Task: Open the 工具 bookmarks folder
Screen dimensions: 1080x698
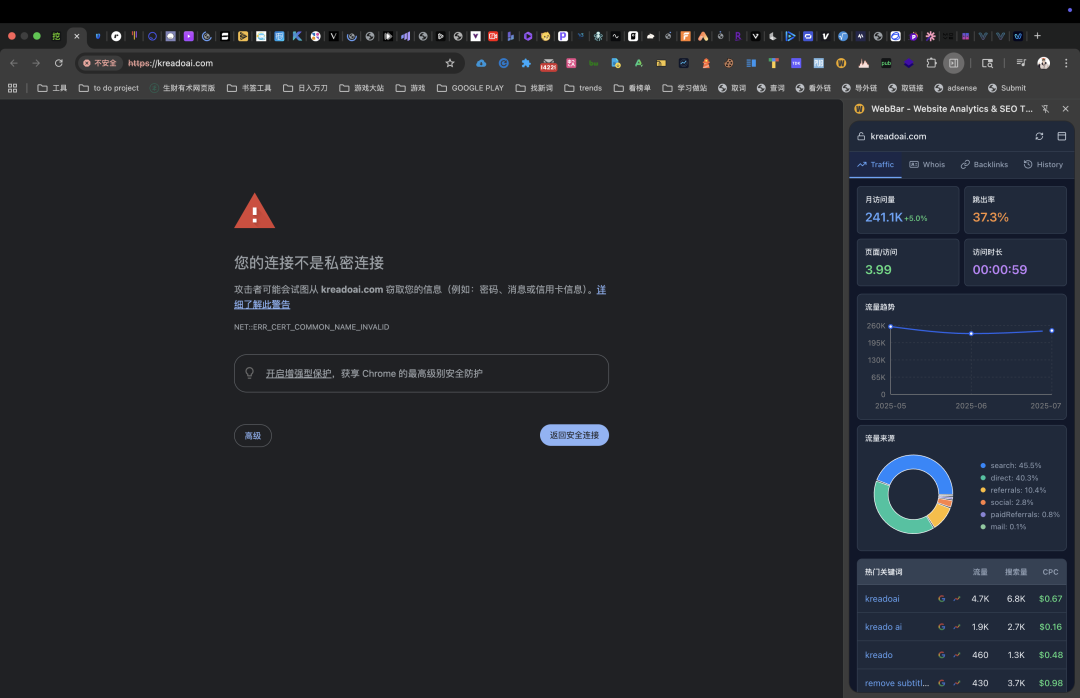Action: pos(52,88)
